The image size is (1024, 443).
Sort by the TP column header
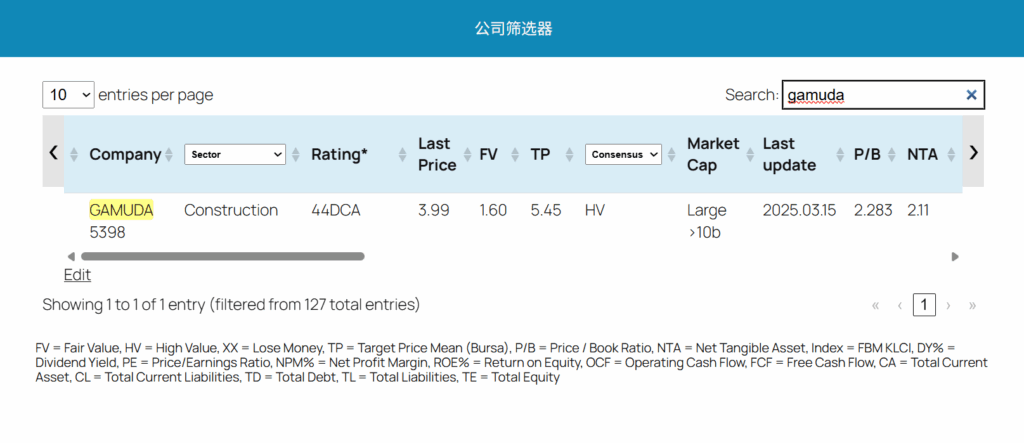pyautogui.click(x=540, y=154)
